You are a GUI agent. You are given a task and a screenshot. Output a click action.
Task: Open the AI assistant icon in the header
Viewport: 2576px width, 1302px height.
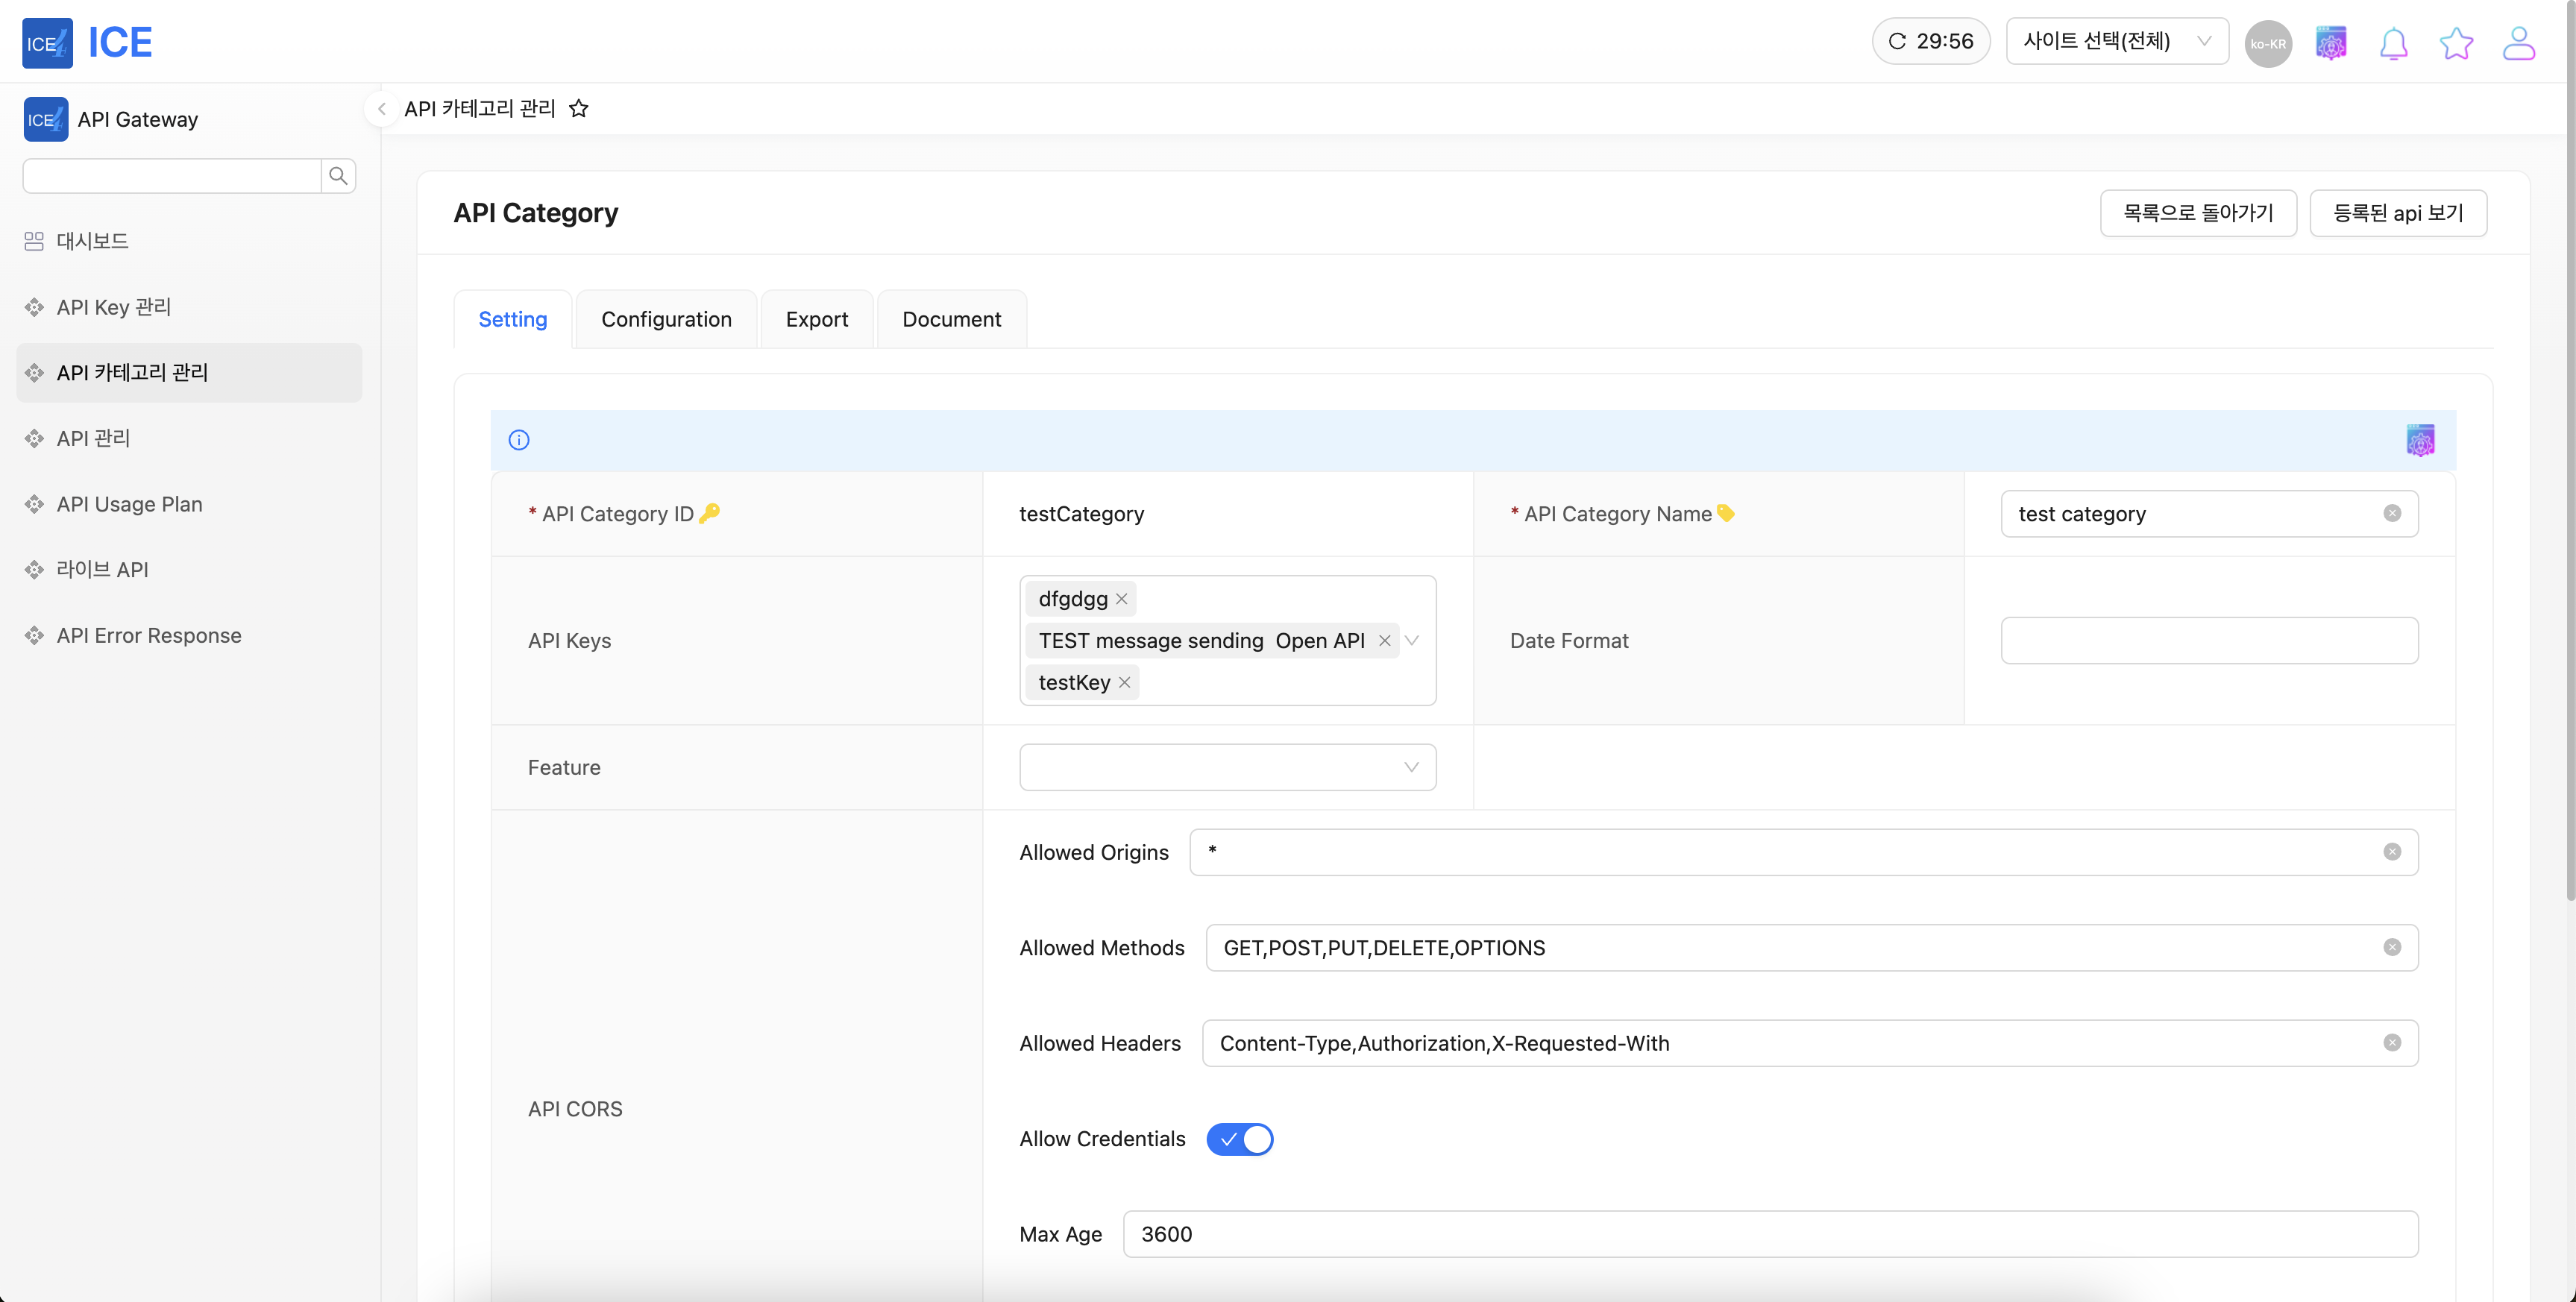(x=2331, y=43)
